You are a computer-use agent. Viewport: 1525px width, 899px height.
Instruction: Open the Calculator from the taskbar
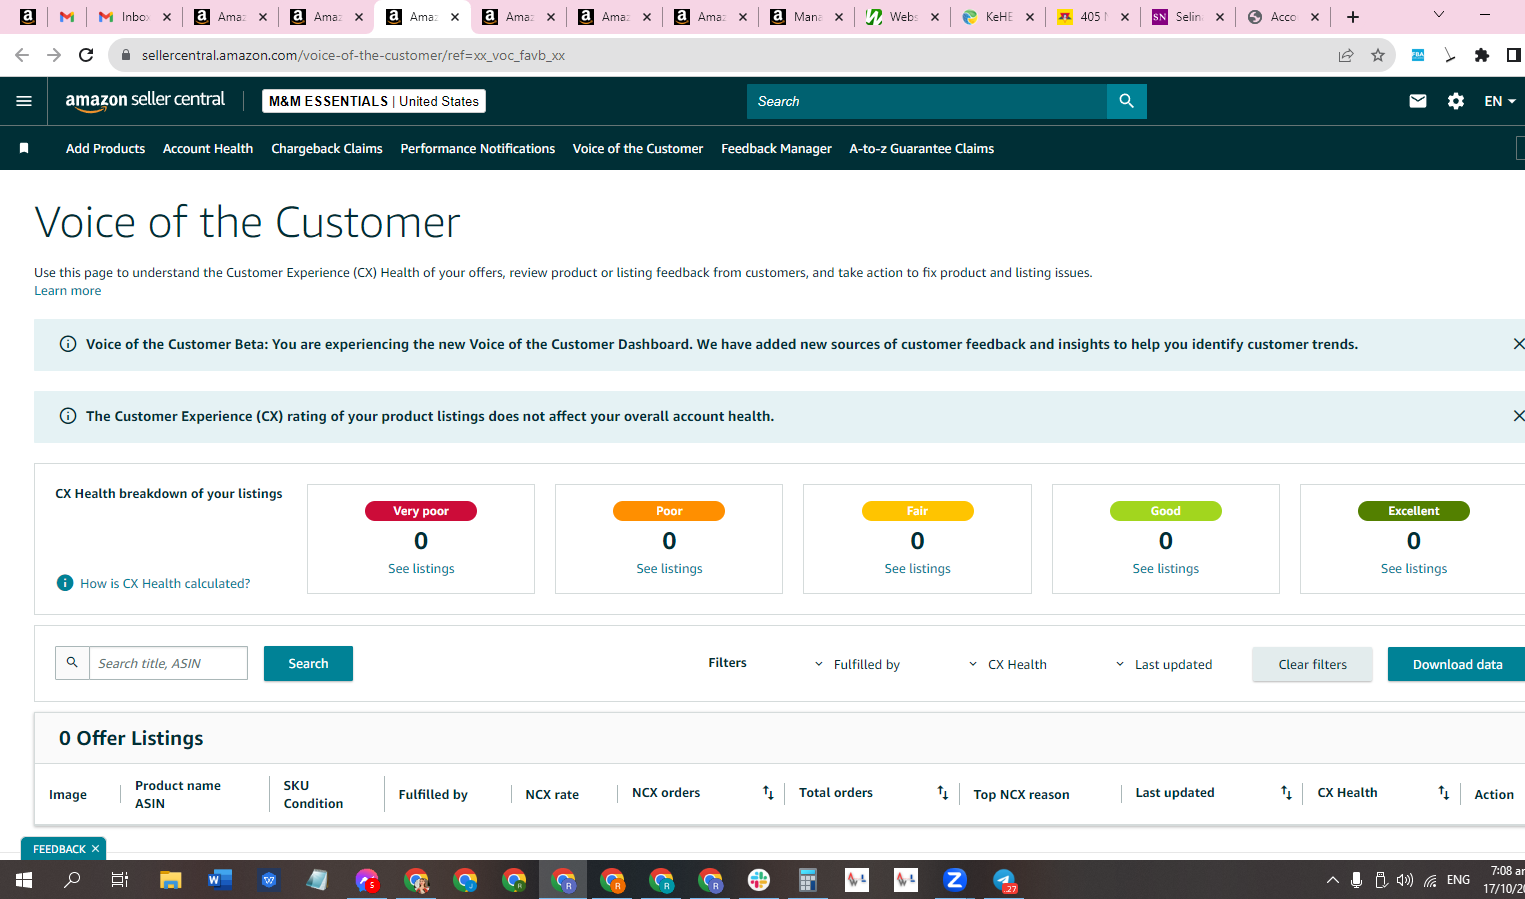click(x=808, y=880)
